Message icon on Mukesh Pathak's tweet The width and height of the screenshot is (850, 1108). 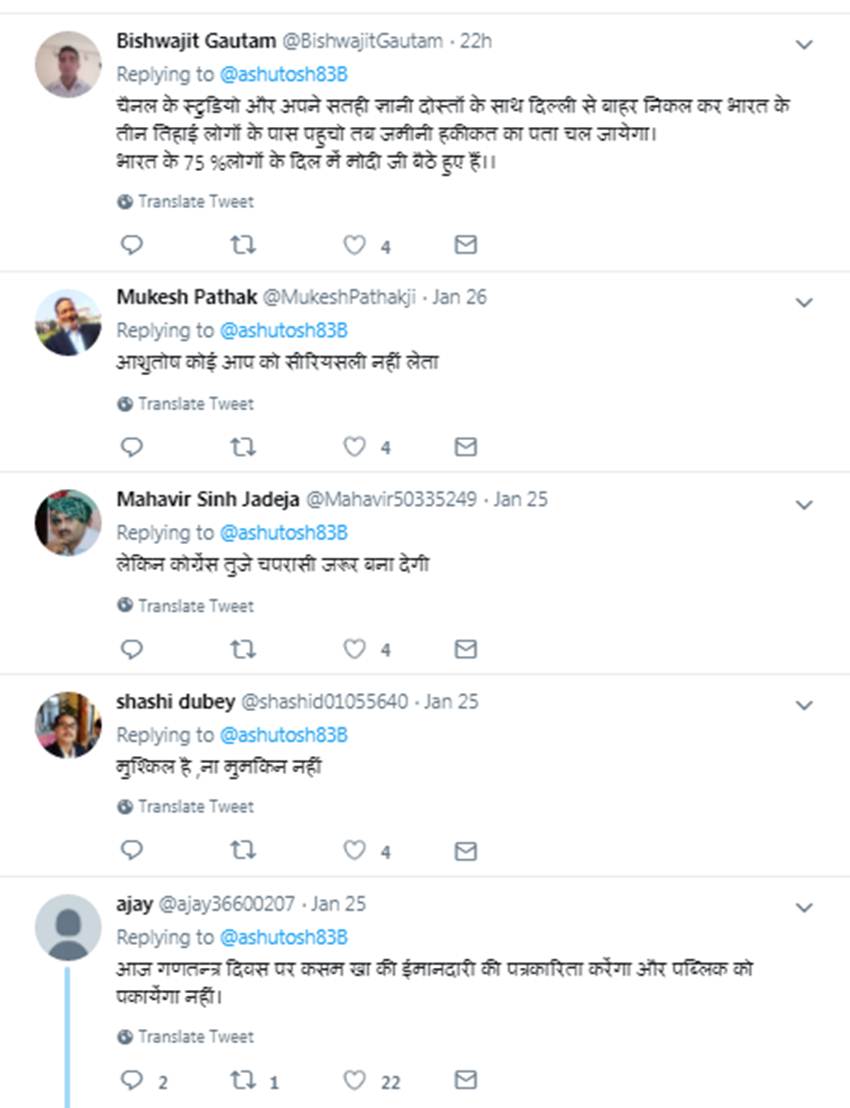[x=465, y=448]
